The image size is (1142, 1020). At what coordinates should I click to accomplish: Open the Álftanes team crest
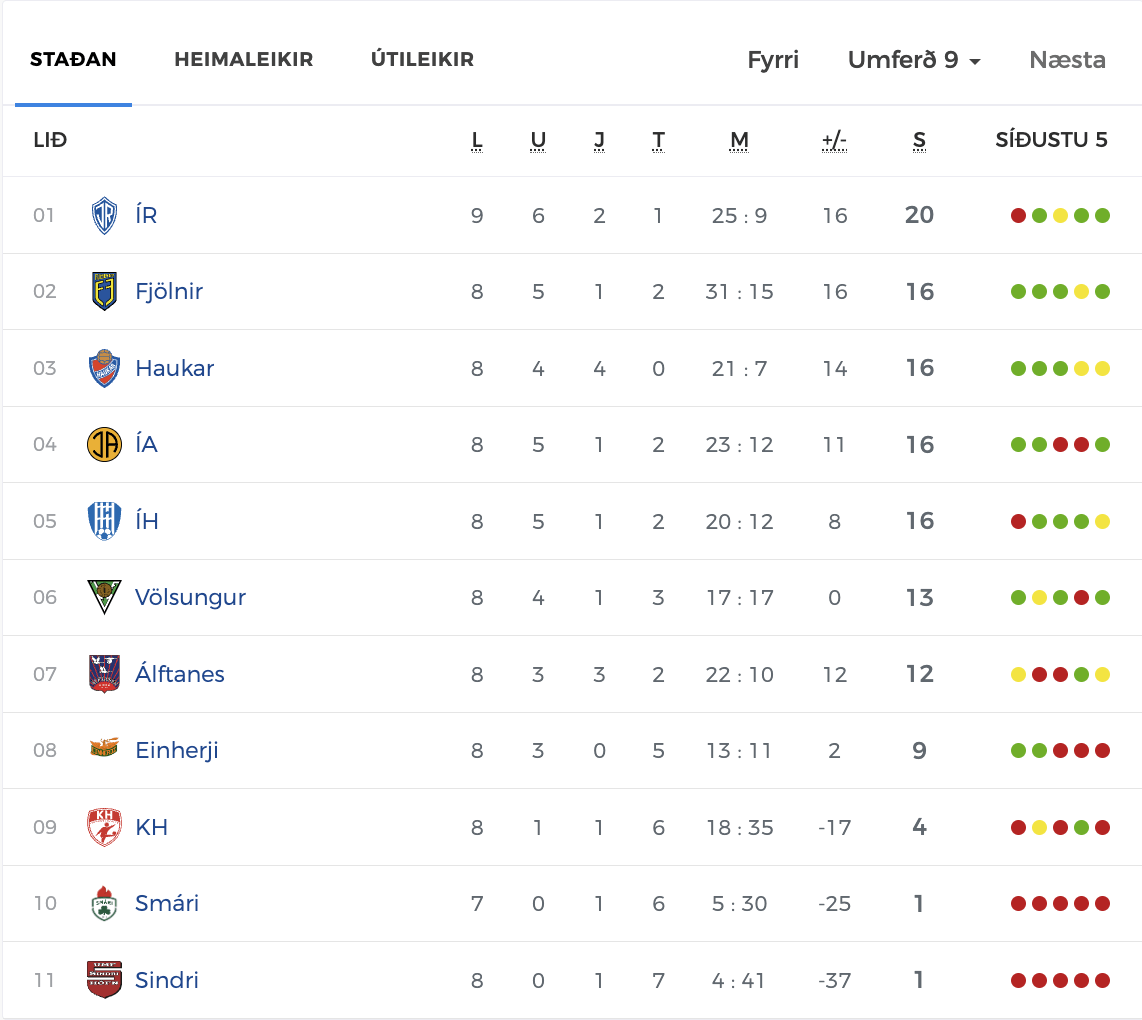point(104,674)
